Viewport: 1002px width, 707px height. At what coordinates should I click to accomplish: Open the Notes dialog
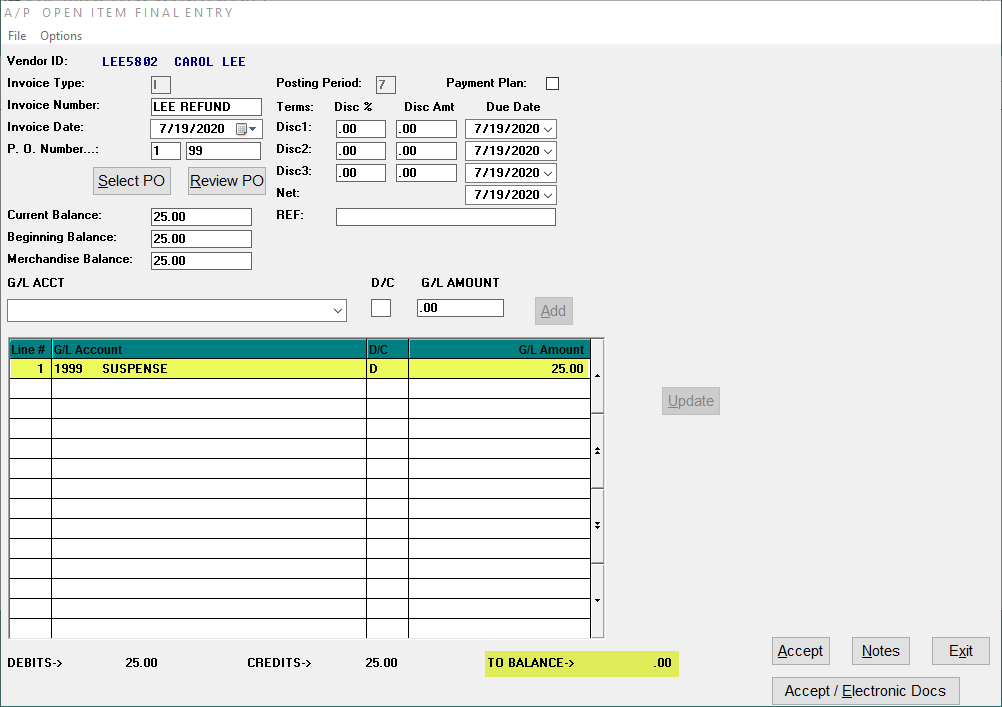click(880, 651)
